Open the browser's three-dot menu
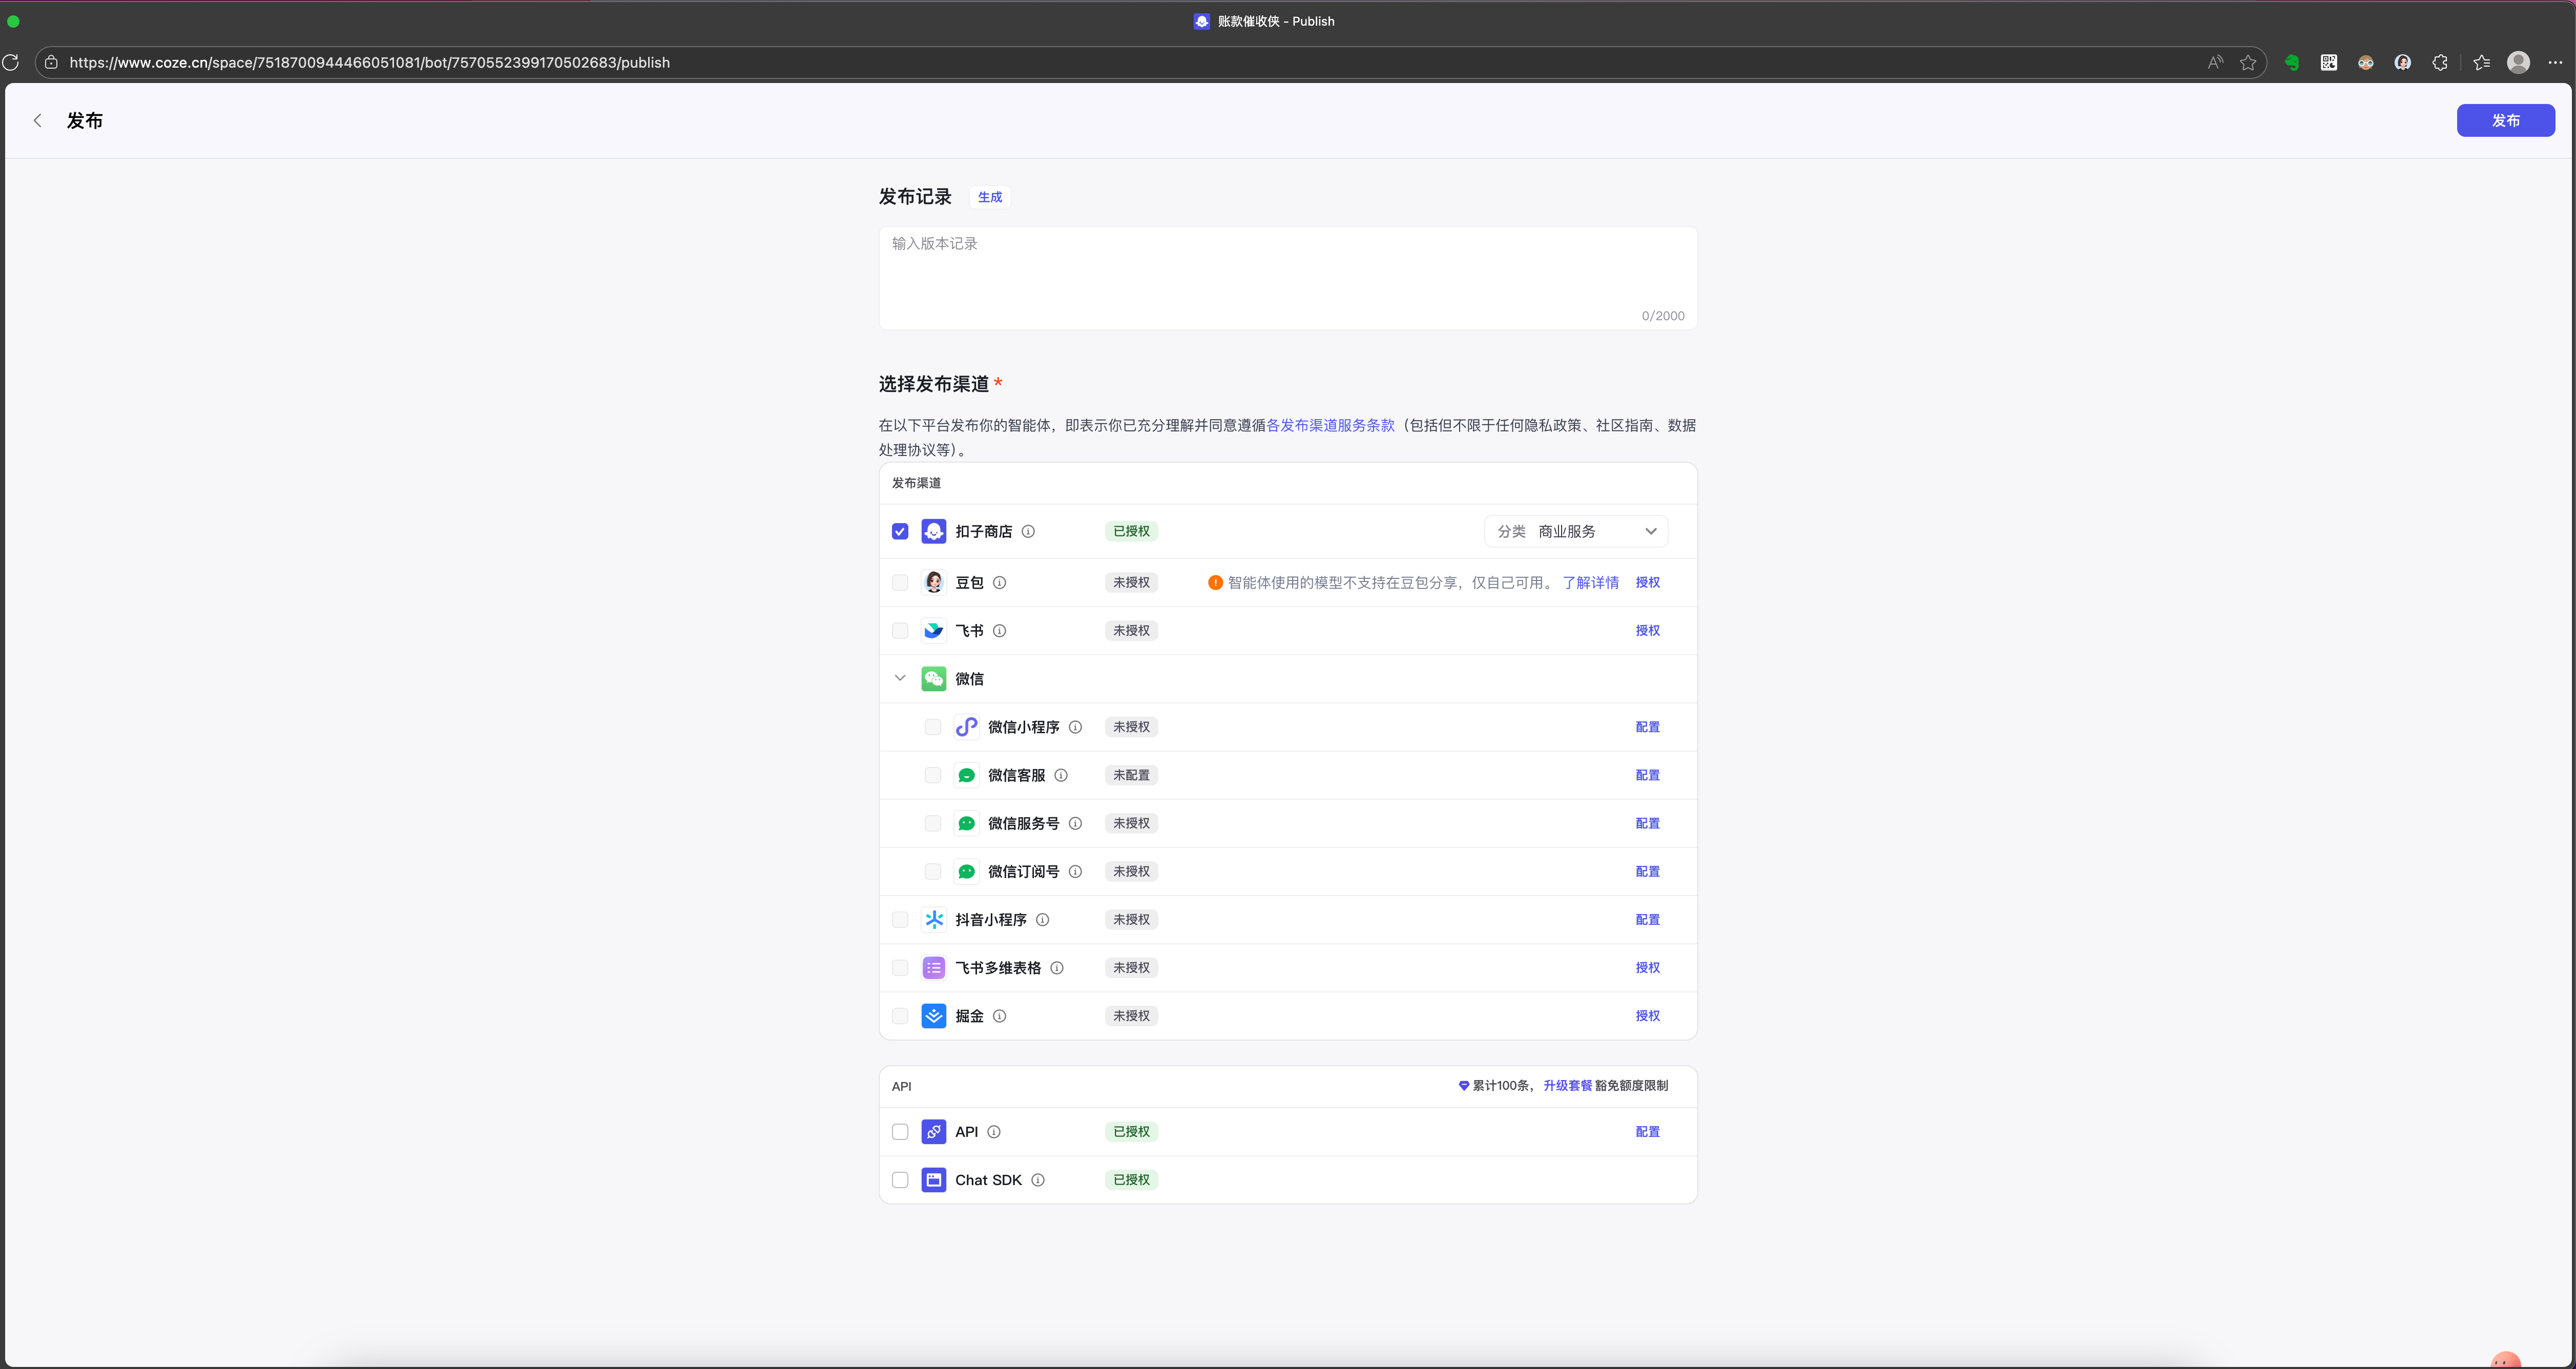The height and width of the screenshot is (1369, 2576). pos(2555,62)
